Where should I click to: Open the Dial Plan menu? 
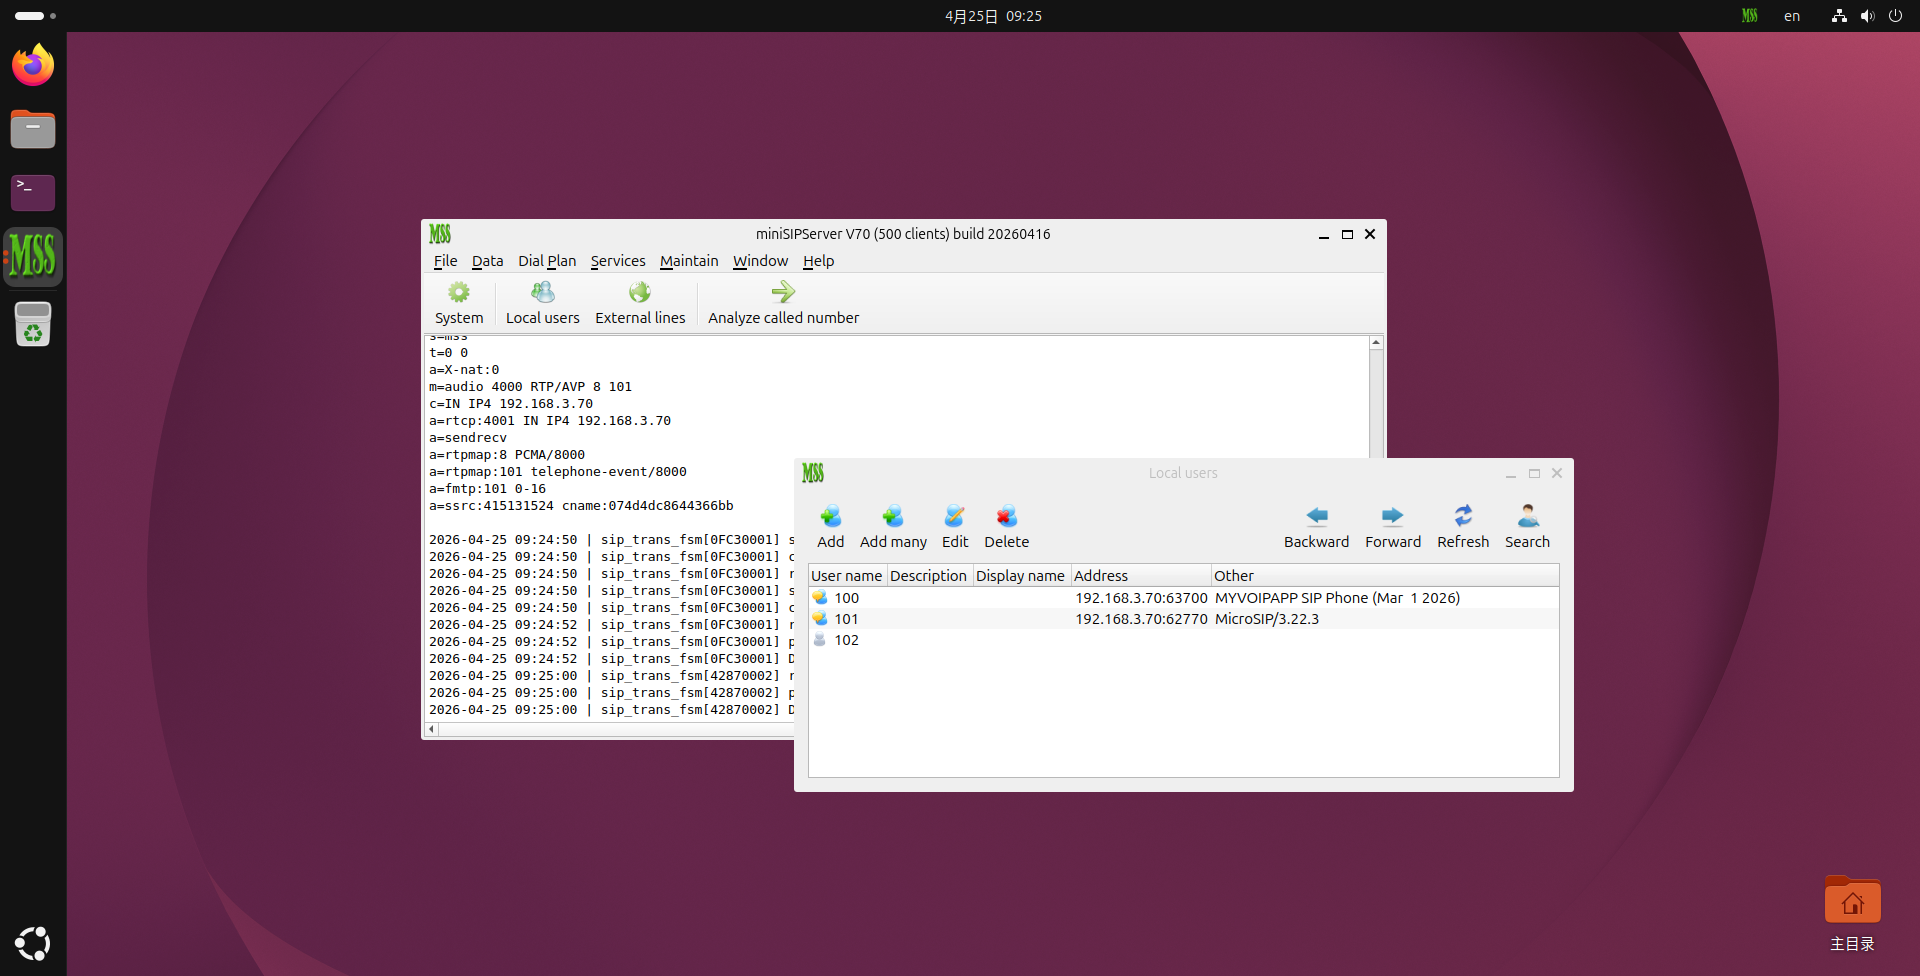[547, 261]
